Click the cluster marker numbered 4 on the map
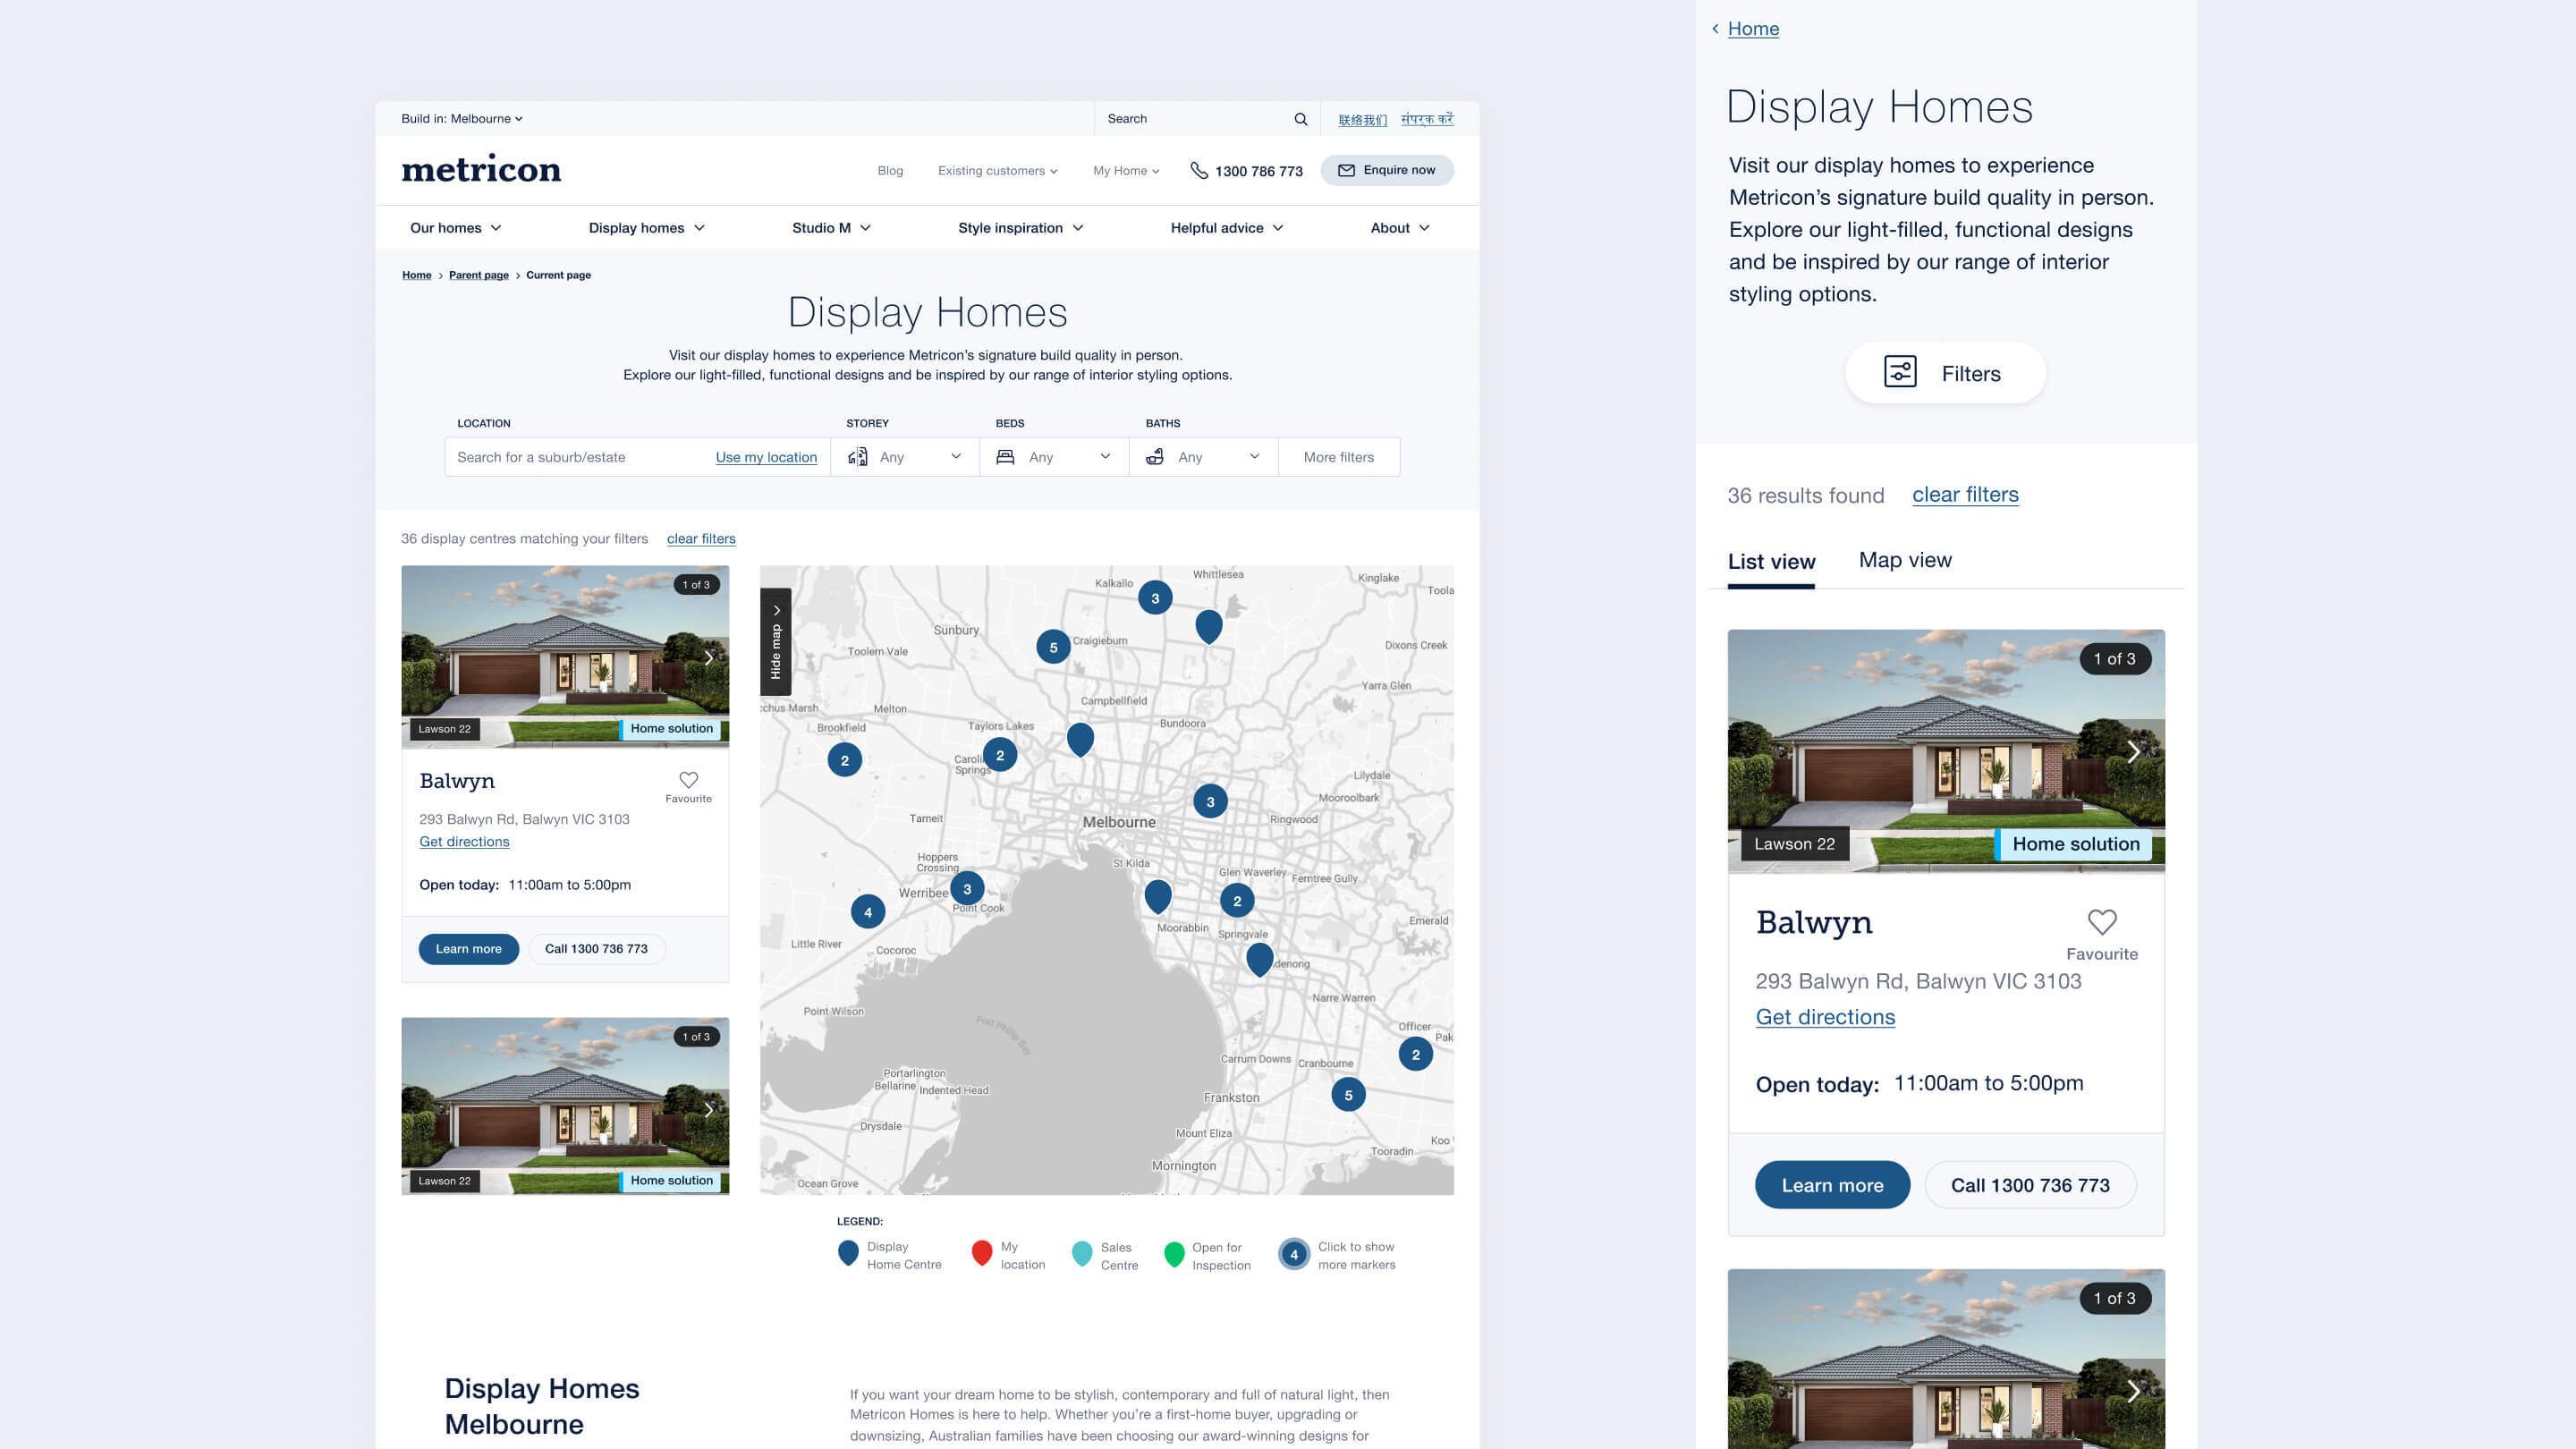Viewport: 2576px width, 1449px height. coord(867,912)
